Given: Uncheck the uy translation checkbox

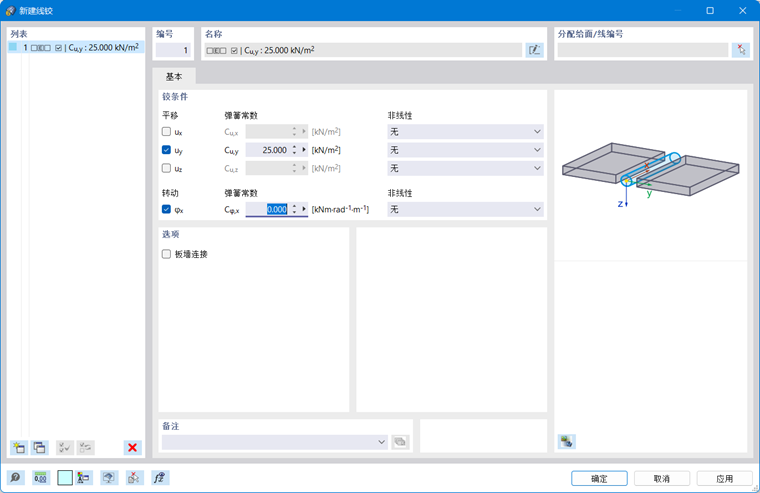Looking at the screenshot, I should point(166,150).
